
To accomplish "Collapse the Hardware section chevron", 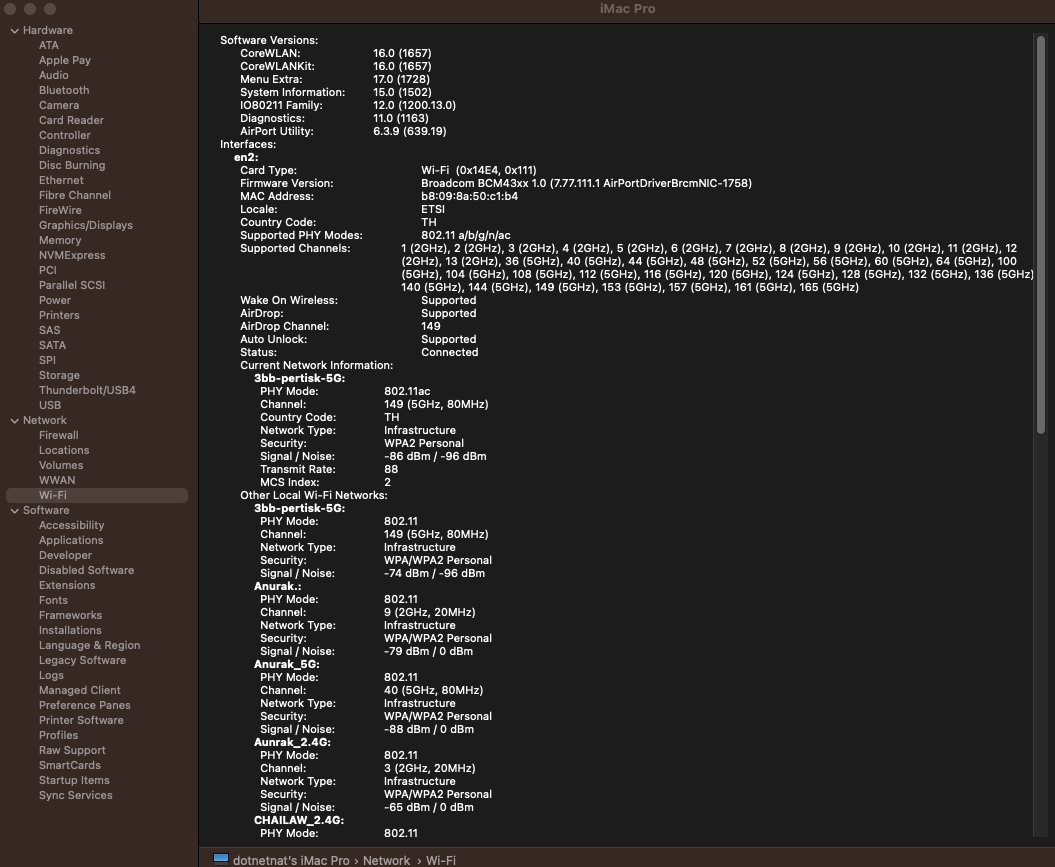I will click(x=14, y=31).
